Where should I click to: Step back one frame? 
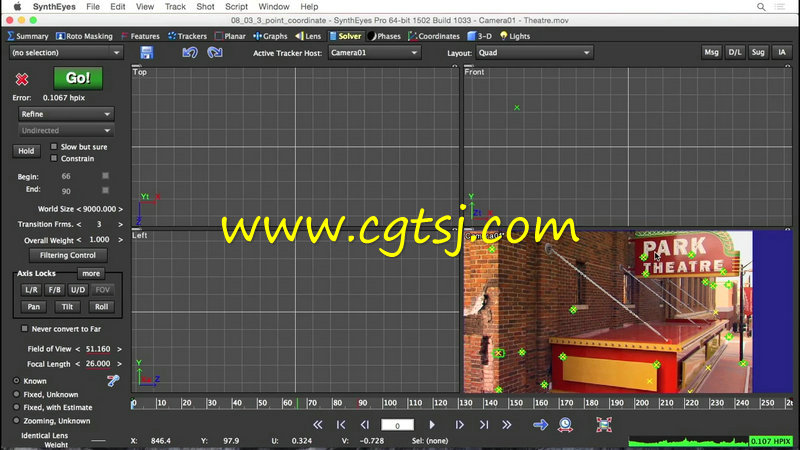[364, 424]
